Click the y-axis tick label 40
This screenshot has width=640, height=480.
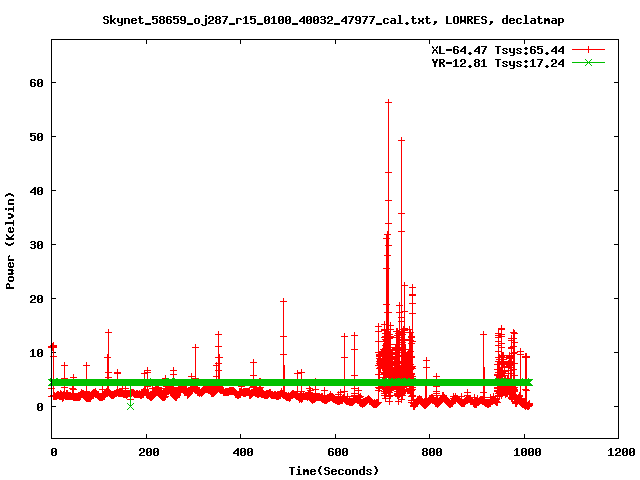click(36, 191)
